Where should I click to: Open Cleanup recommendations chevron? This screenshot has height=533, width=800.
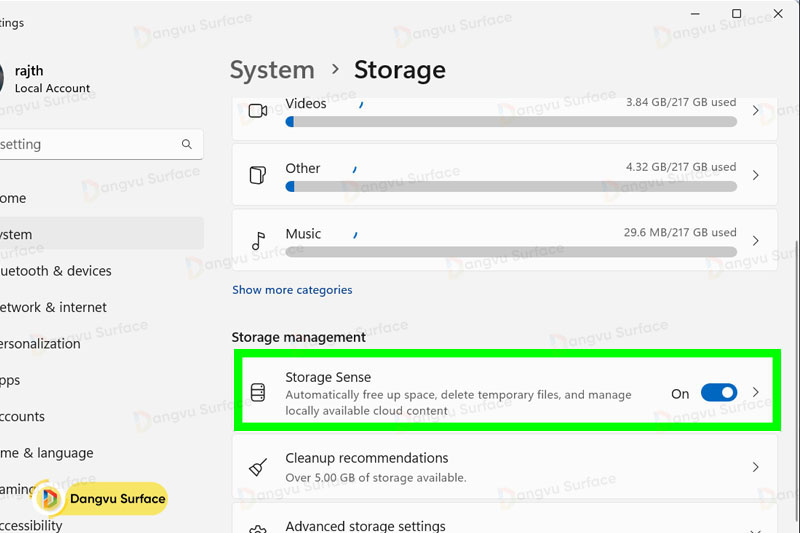coord(756,467)
